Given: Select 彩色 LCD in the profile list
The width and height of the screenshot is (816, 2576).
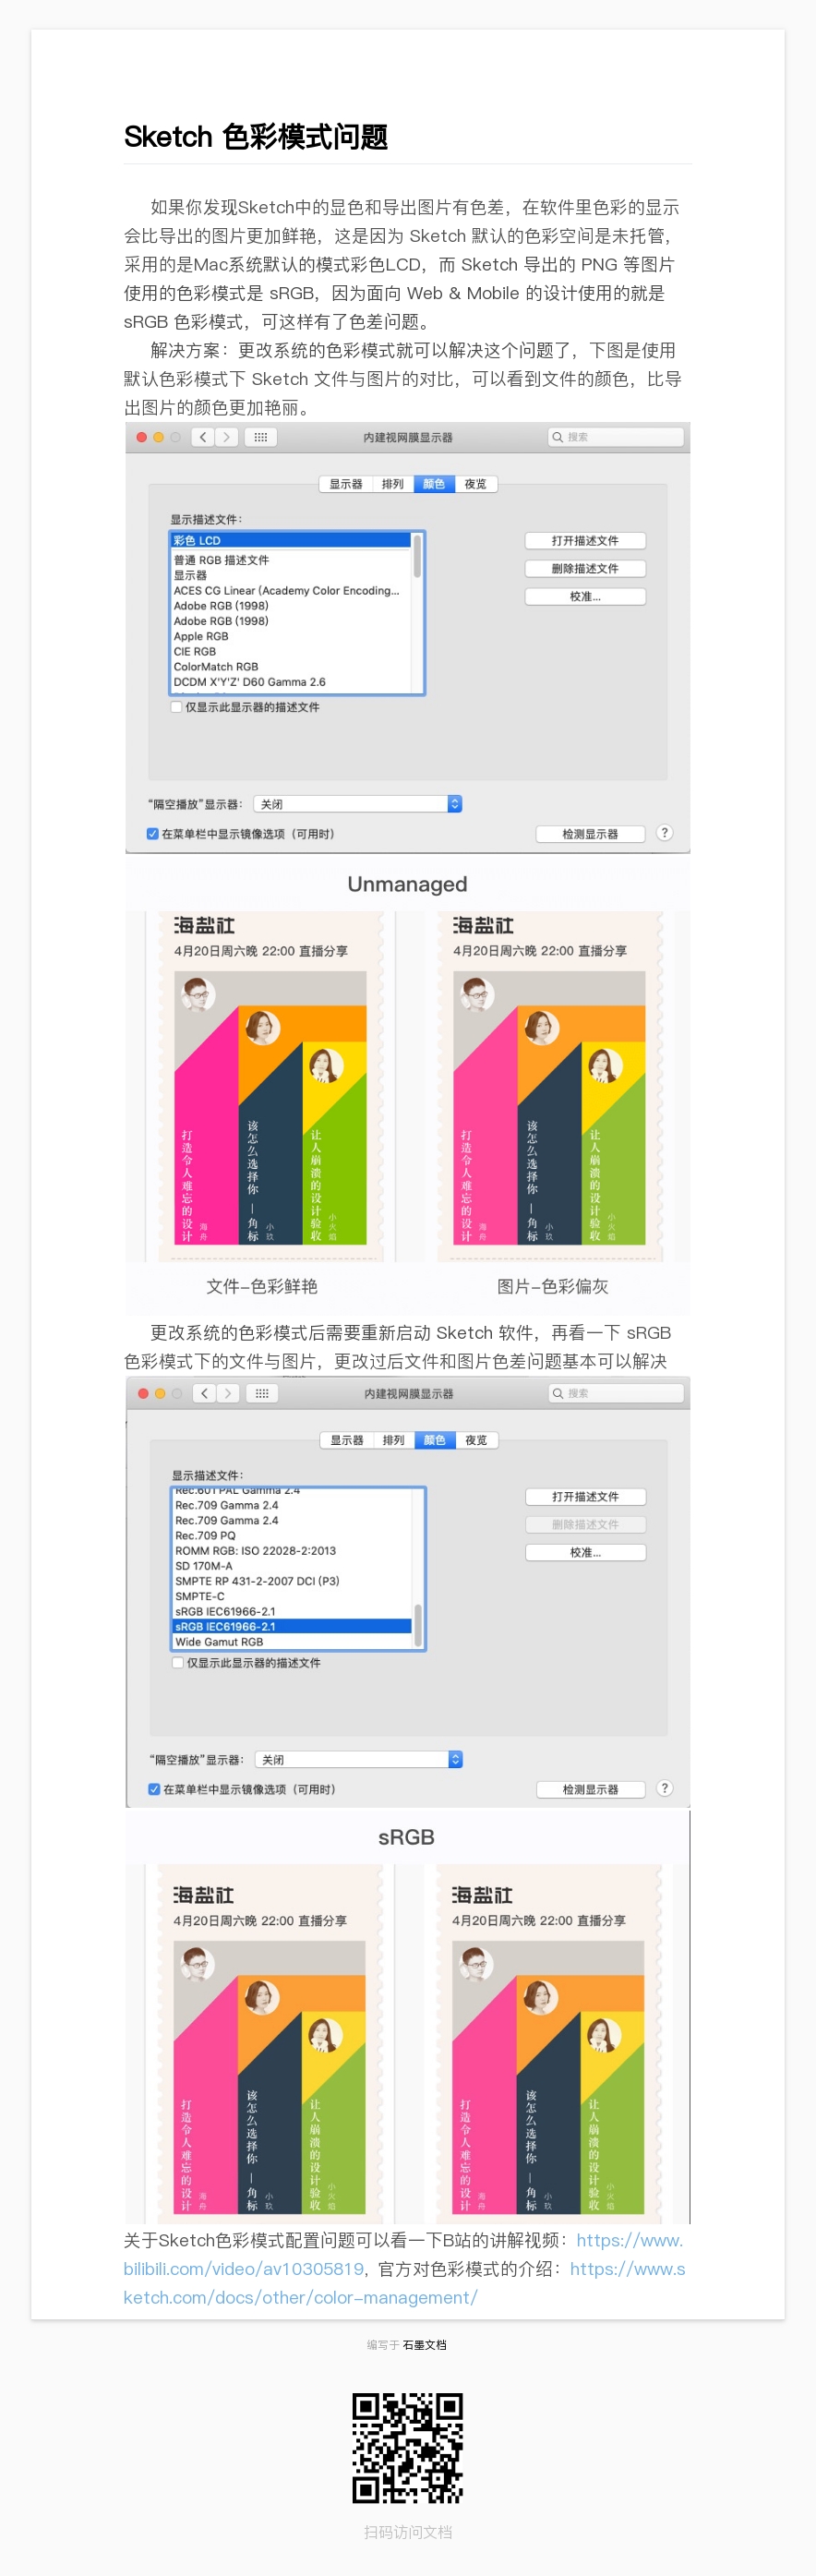Looking at the screenshot, I should coord(291,540).
